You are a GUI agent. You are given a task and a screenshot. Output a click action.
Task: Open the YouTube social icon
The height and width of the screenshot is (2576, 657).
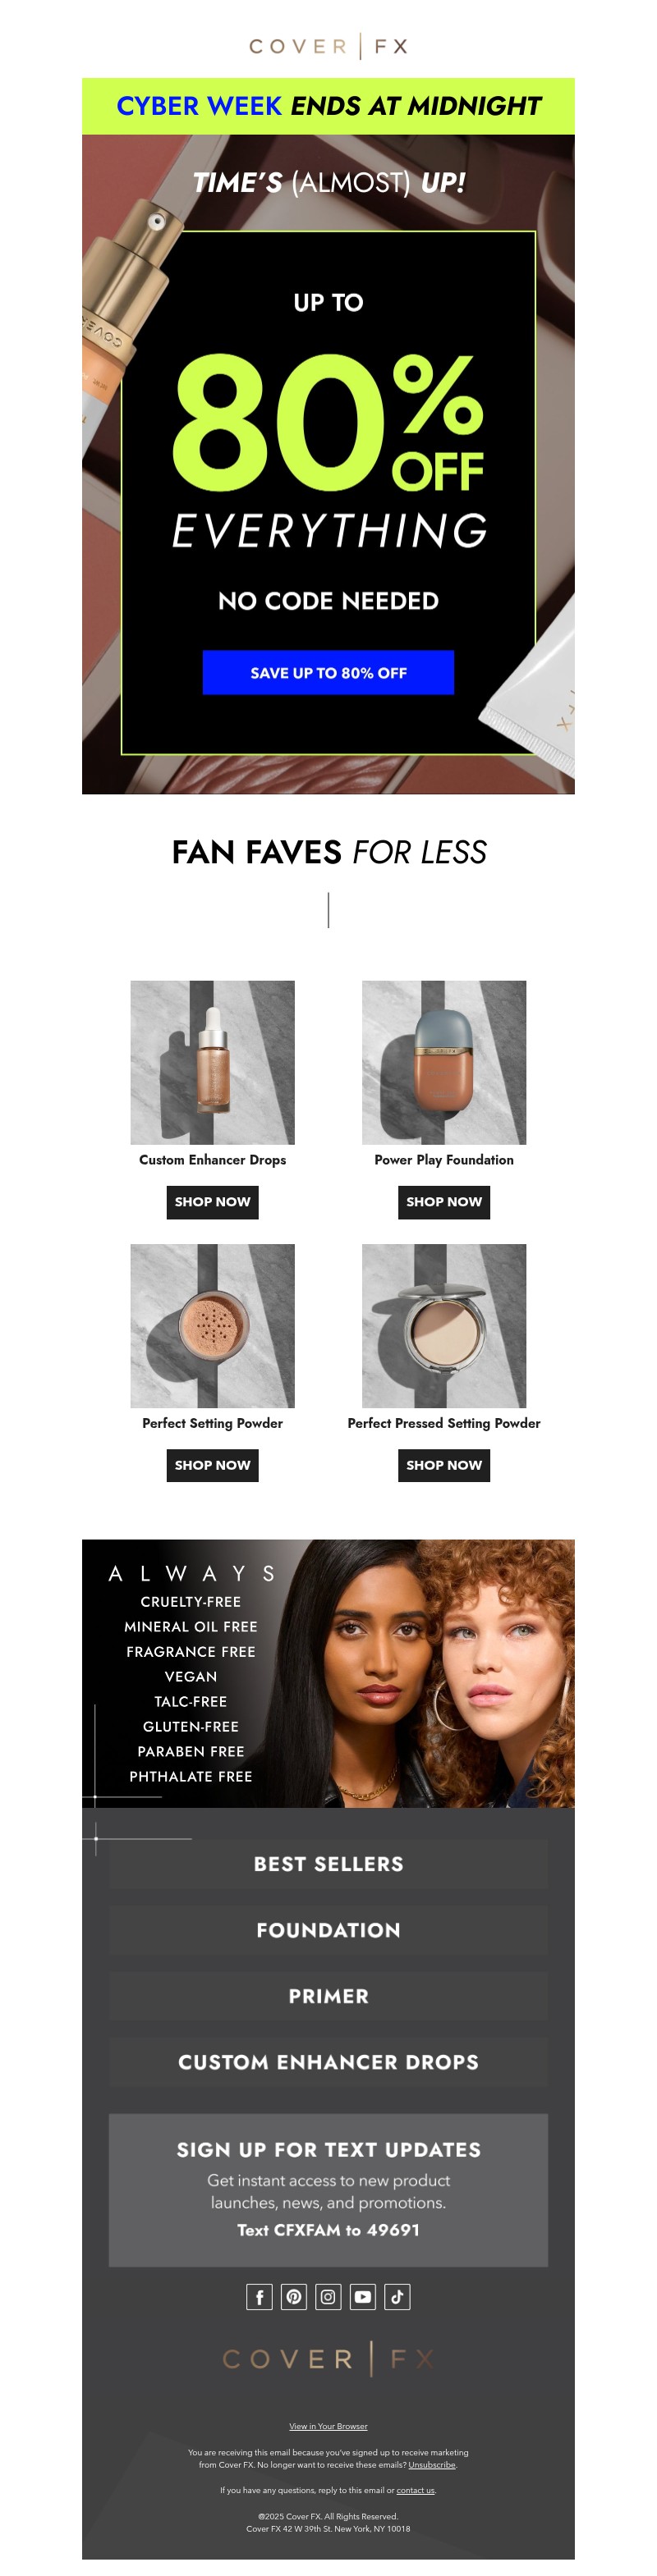[363, 2297]
